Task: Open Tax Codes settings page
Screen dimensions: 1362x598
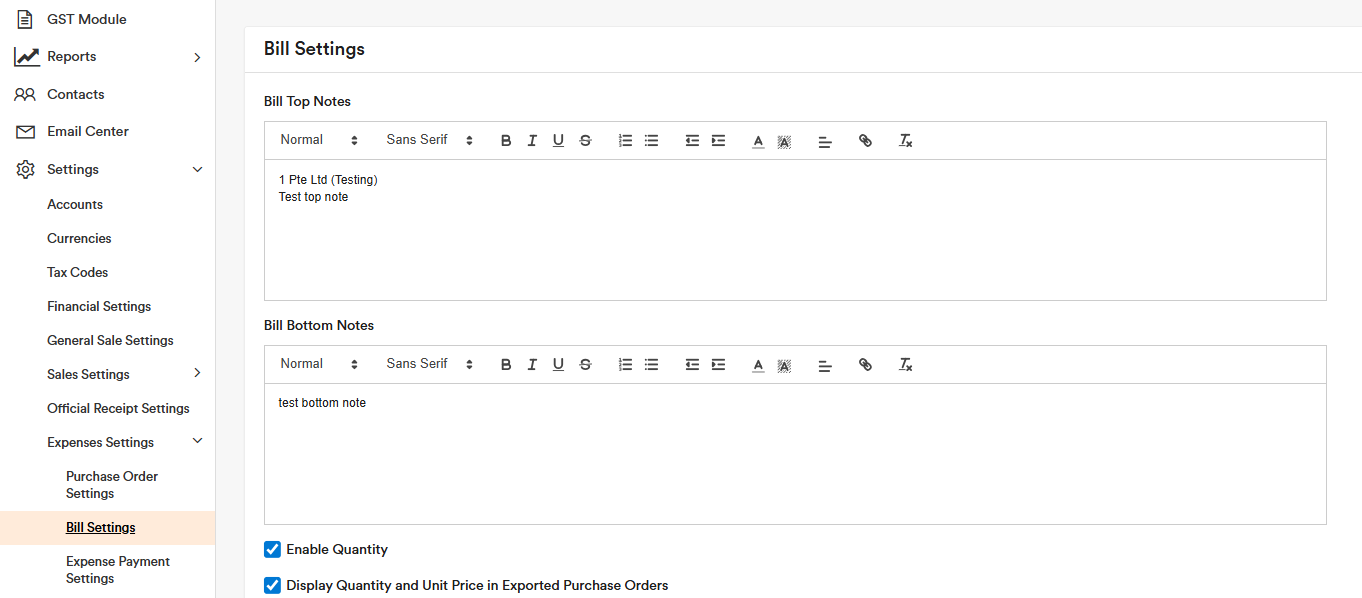Action: click(x=77, y=272)
